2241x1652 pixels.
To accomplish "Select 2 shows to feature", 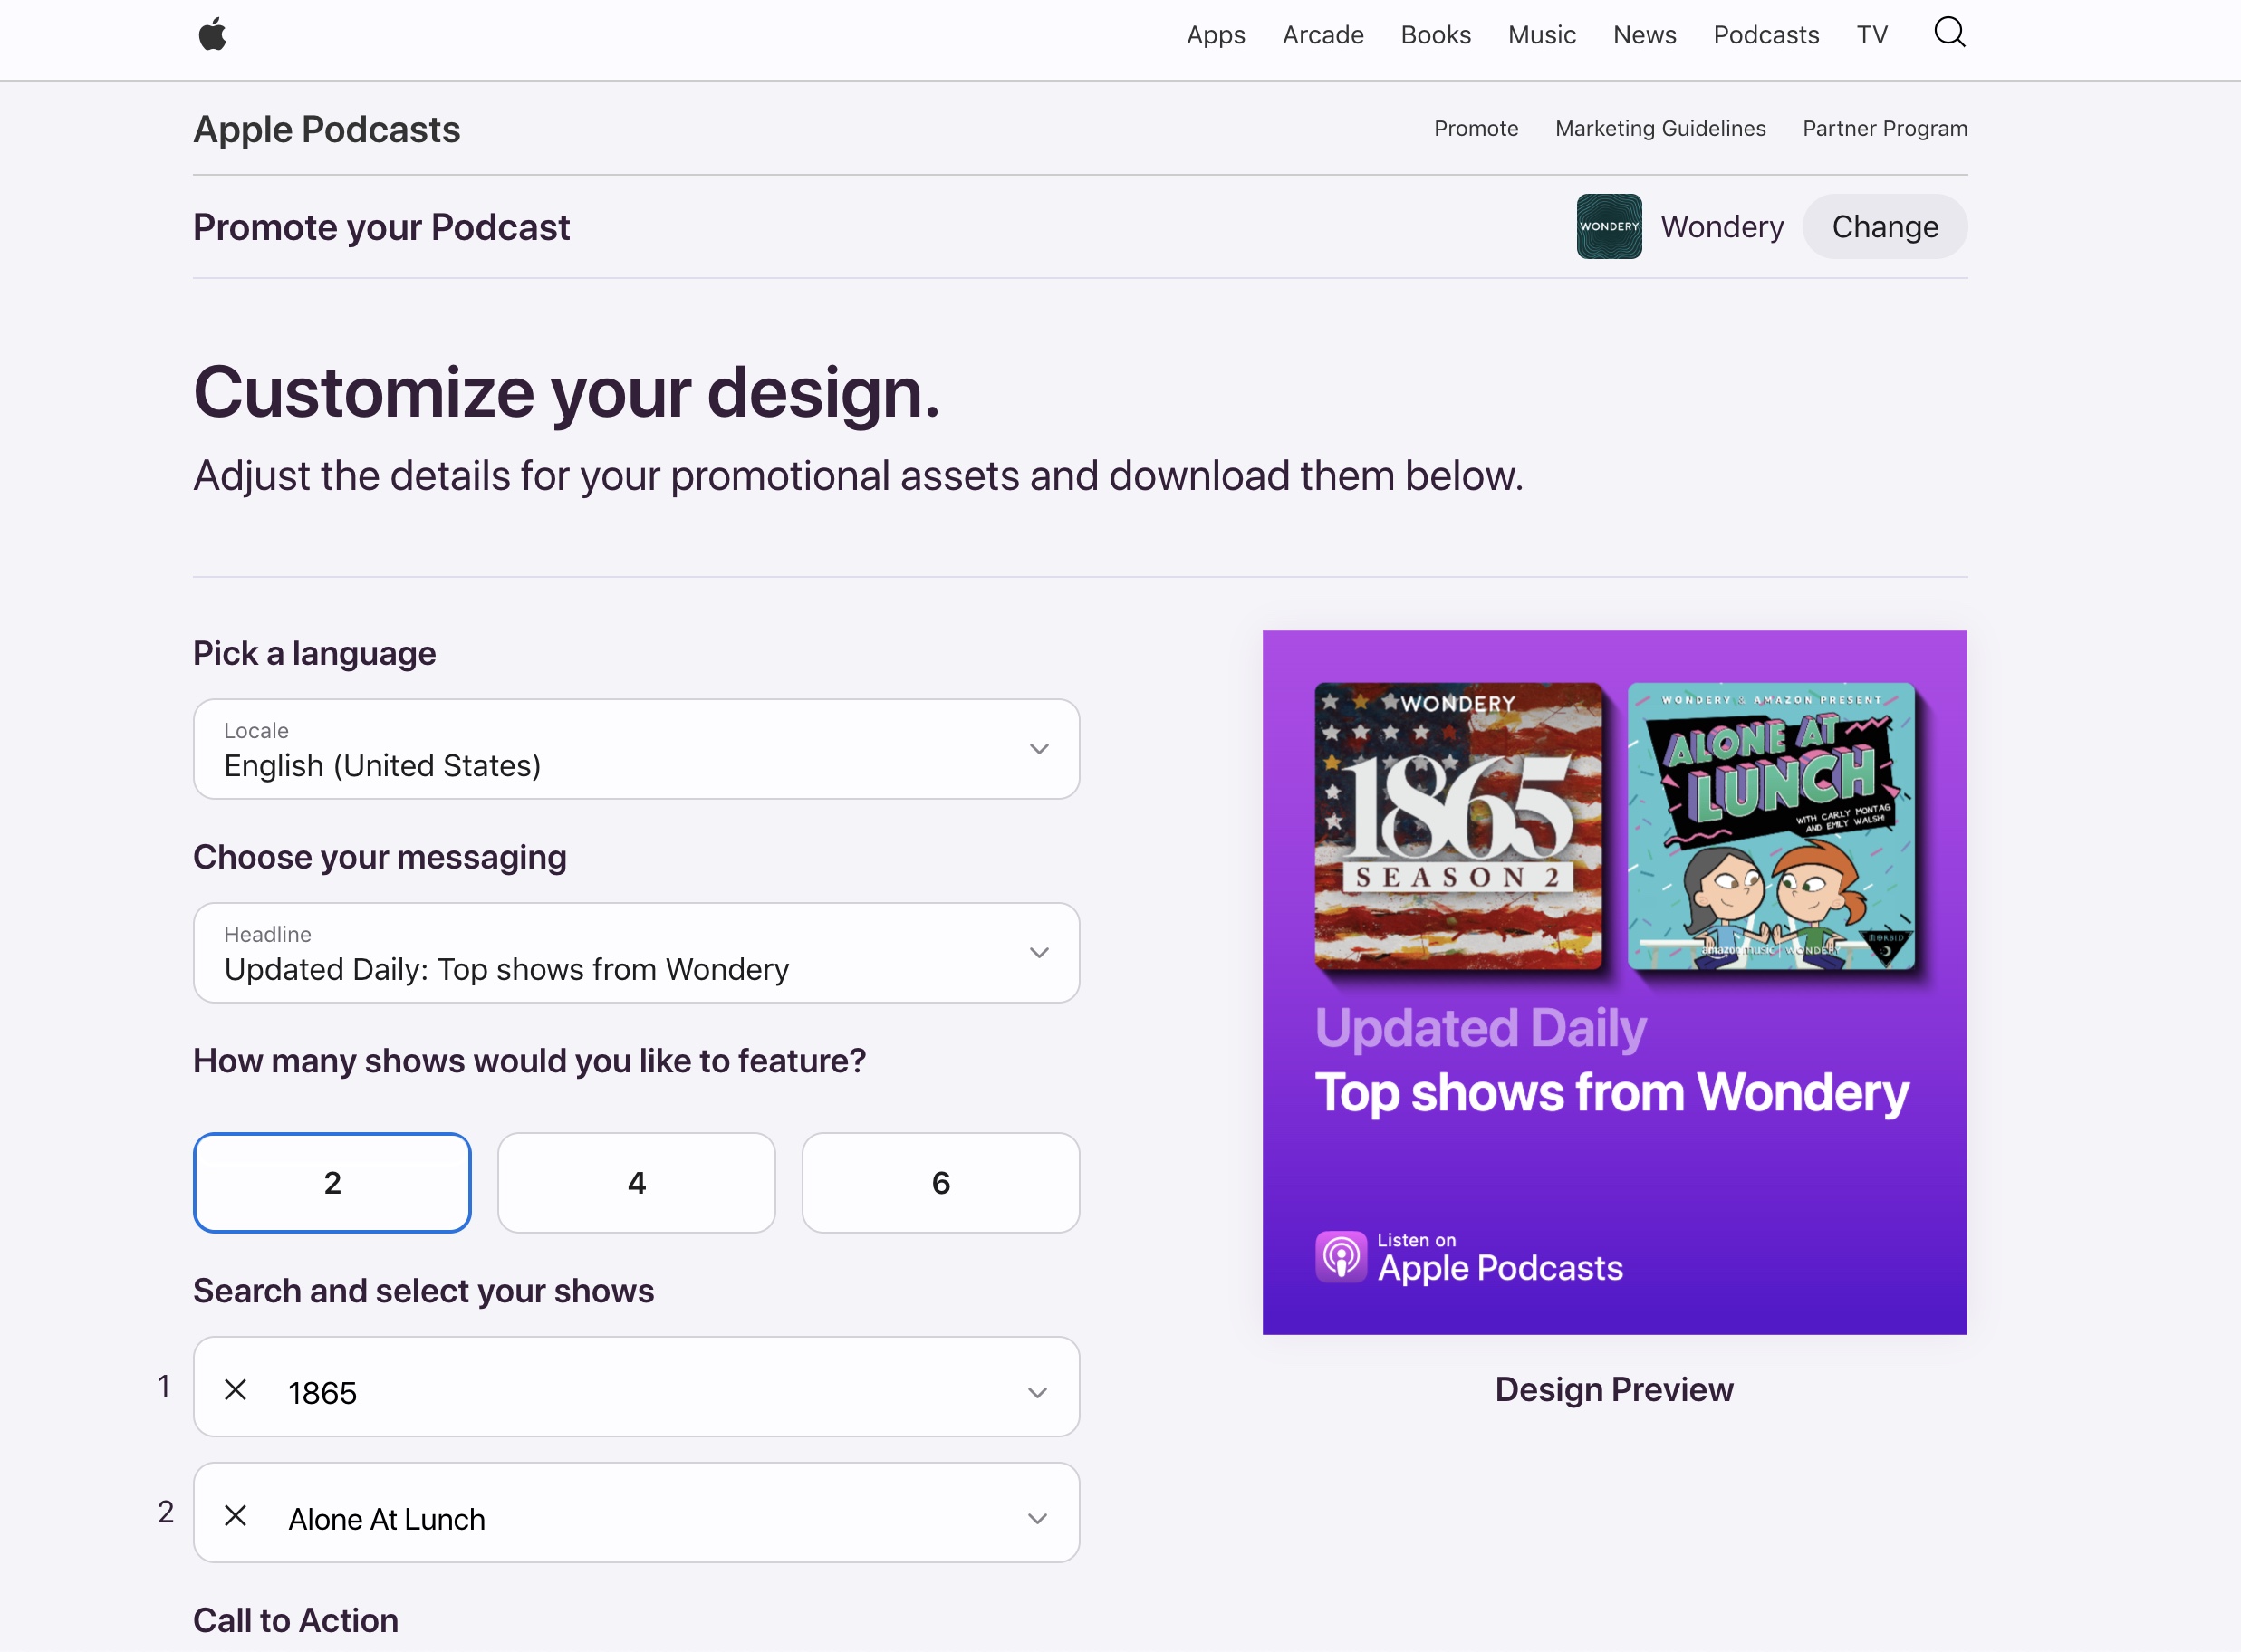I will (332, 1183).
